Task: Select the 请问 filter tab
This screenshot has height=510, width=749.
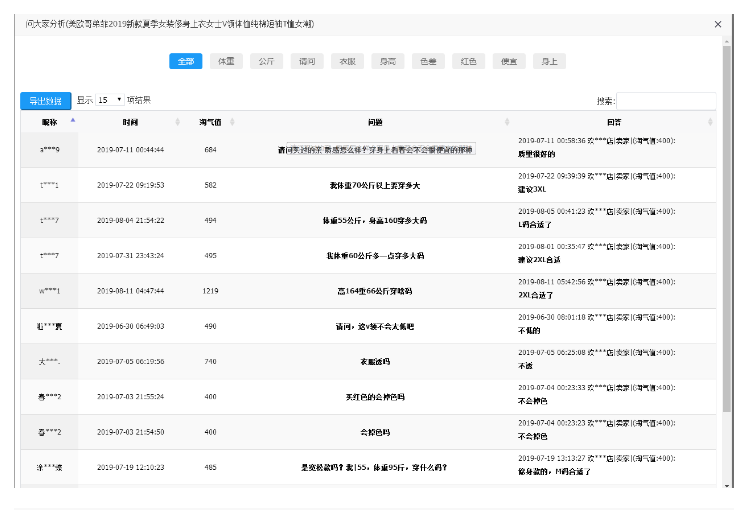Action: pos(307,61)
